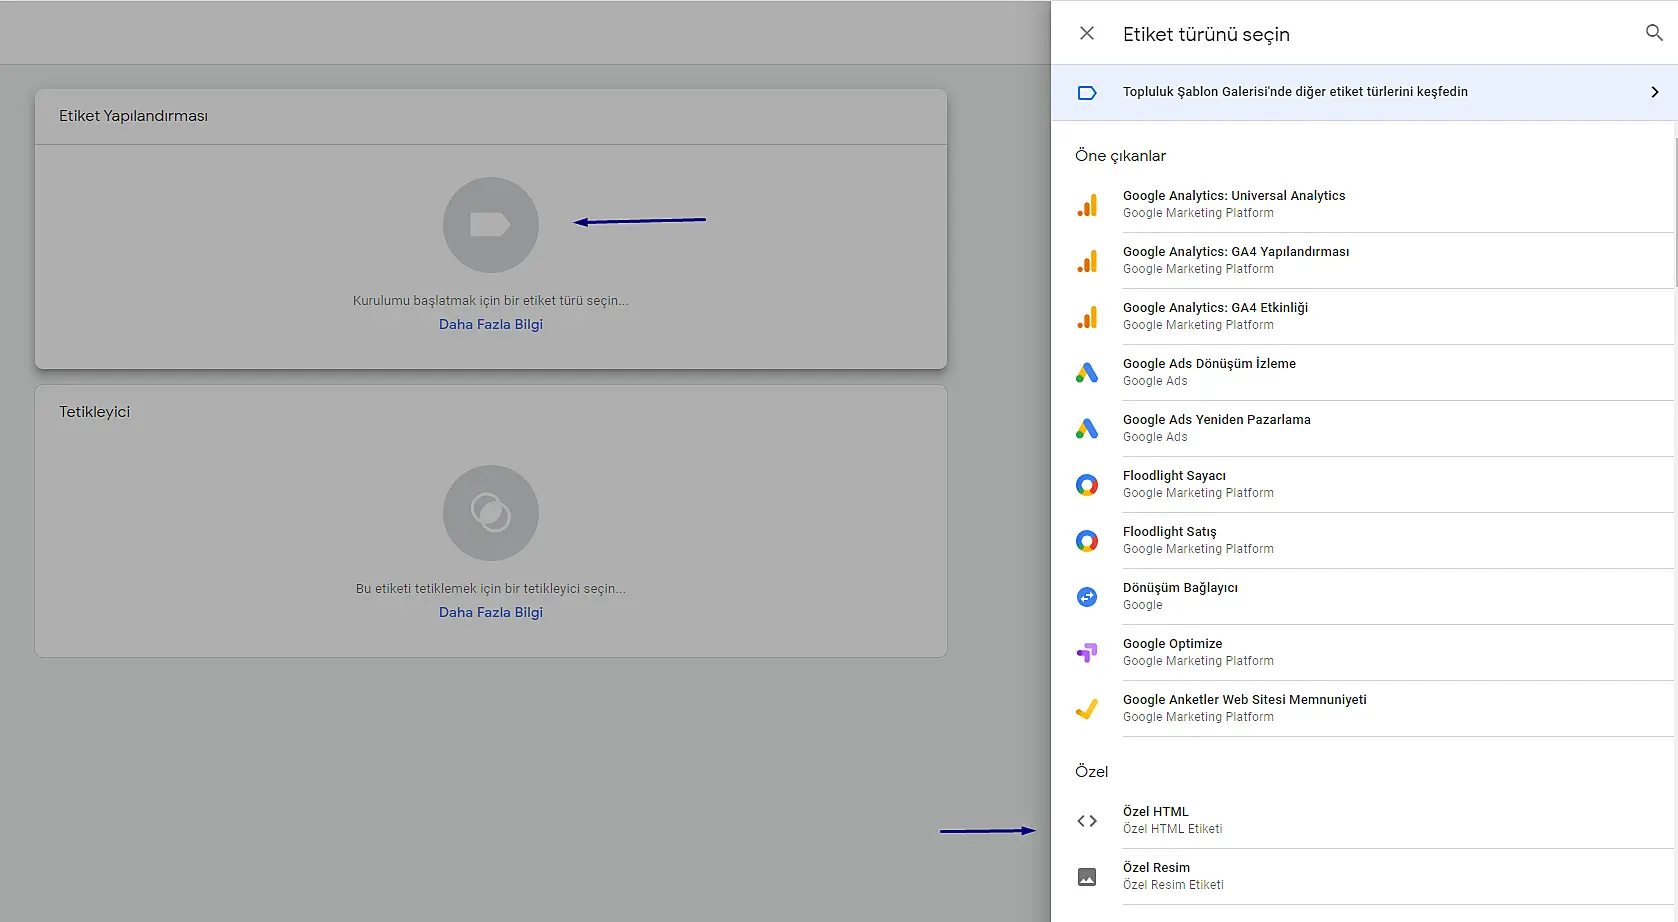Viewport: 1678px width, 922px height.
Task: Click the Özel HTML code brackets icon
Action: coord(1087,821)
